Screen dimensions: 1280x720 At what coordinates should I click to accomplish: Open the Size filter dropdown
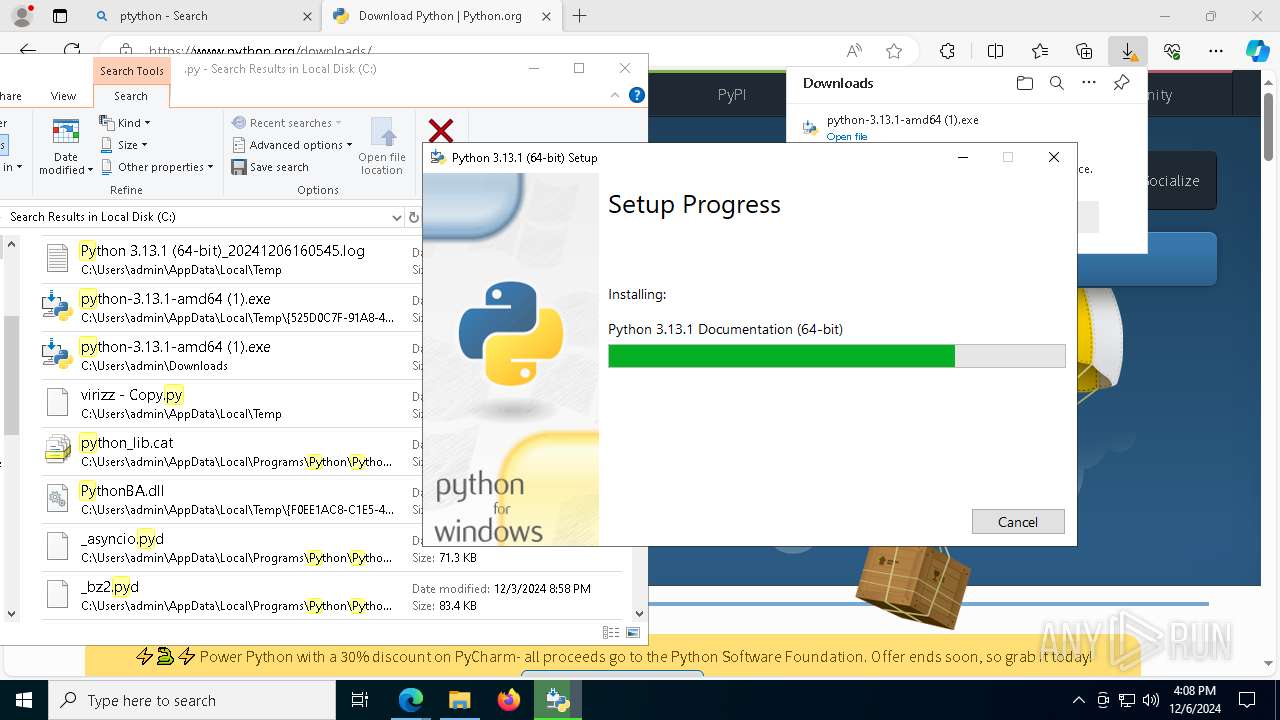pos(125,145)
